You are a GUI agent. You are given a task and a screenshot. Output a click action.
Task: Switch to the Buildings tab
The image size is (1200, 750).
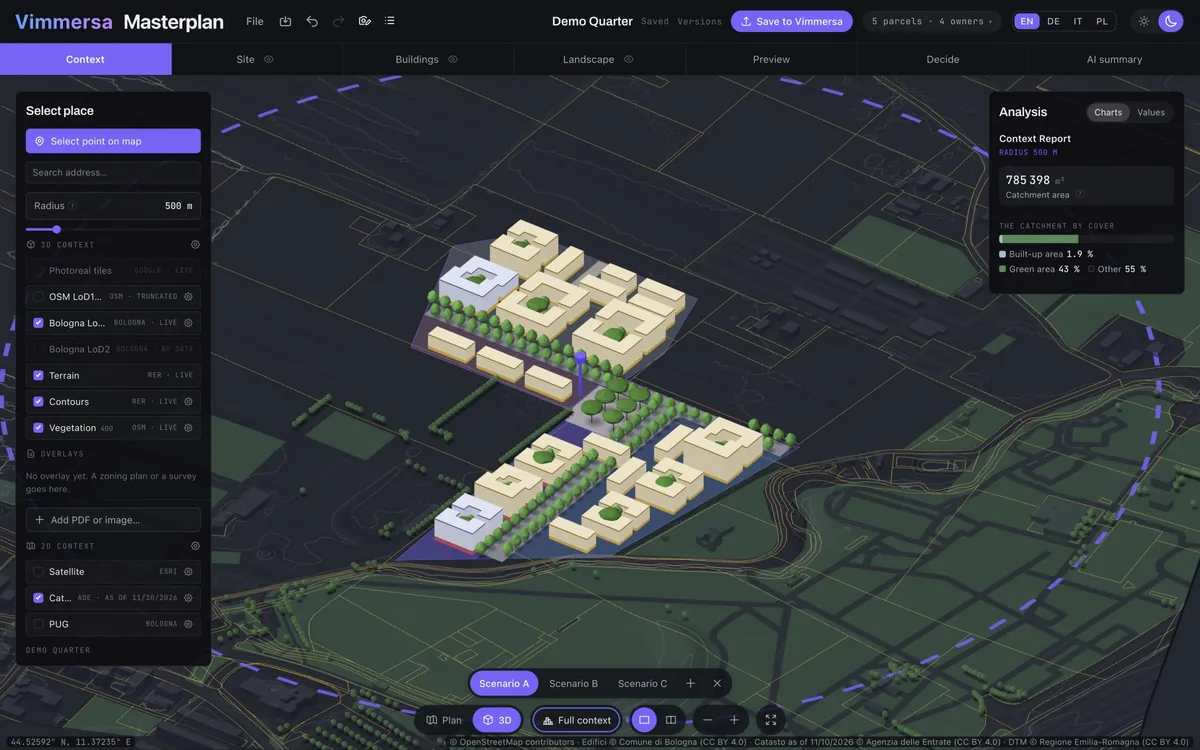(428, 59)
